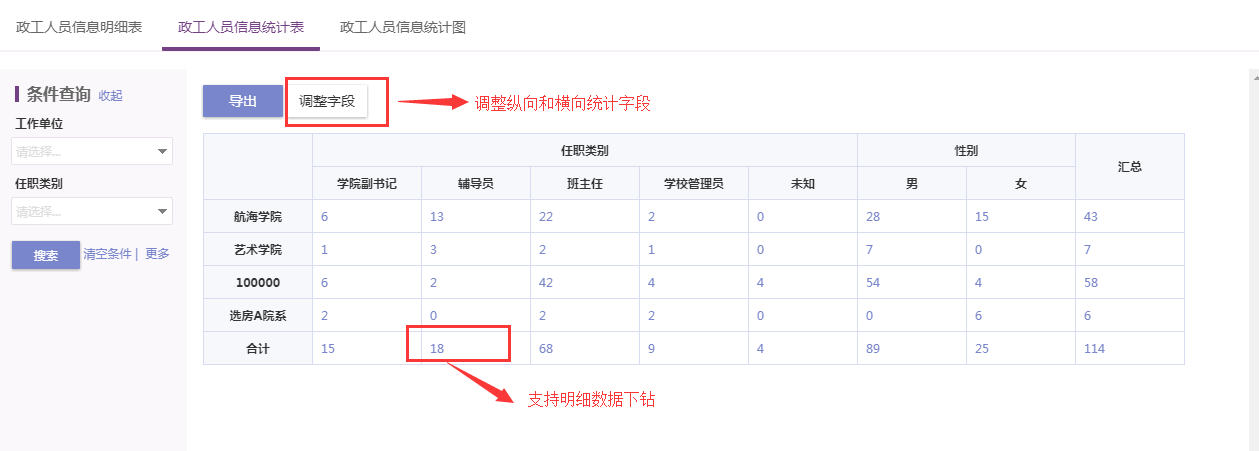Click the 班主任 column header

pyautogui.click(x=585, y=184)
